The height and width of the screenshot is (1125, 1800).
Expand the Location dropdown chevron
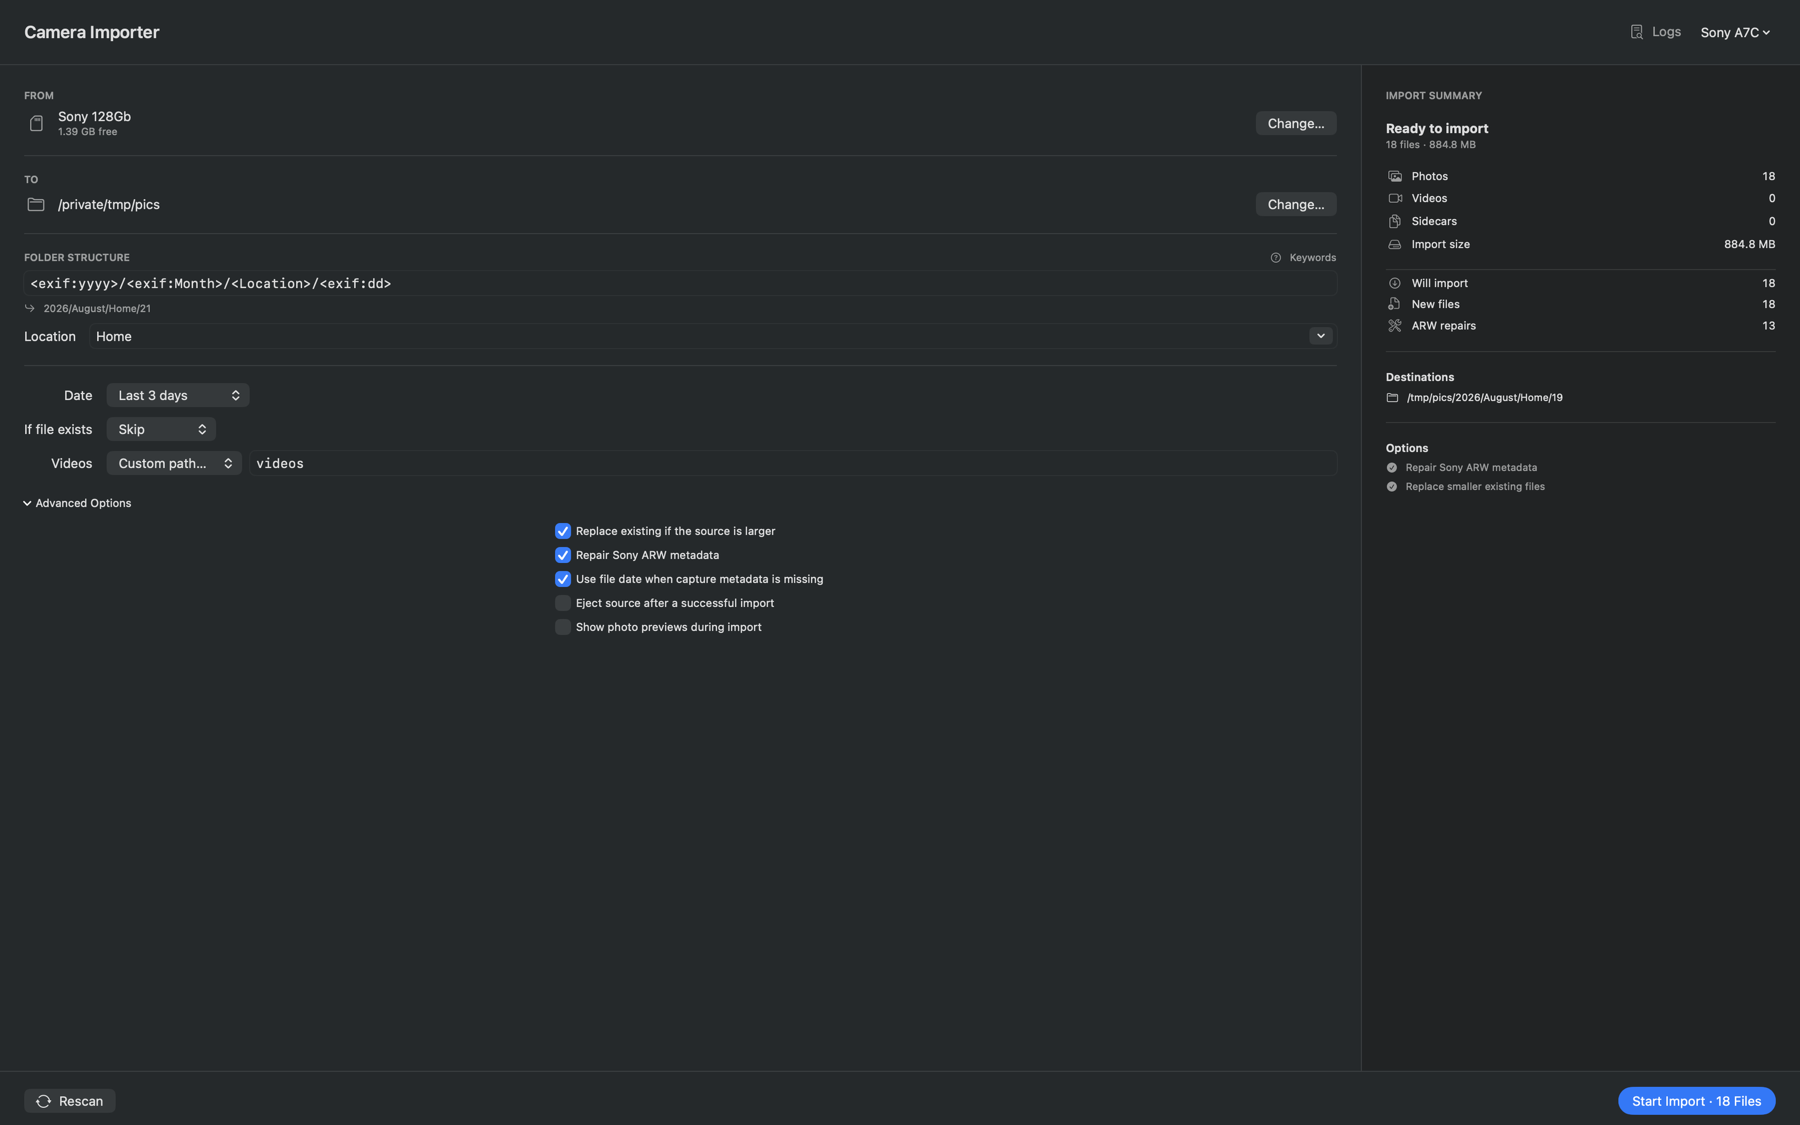(1320, 336)
